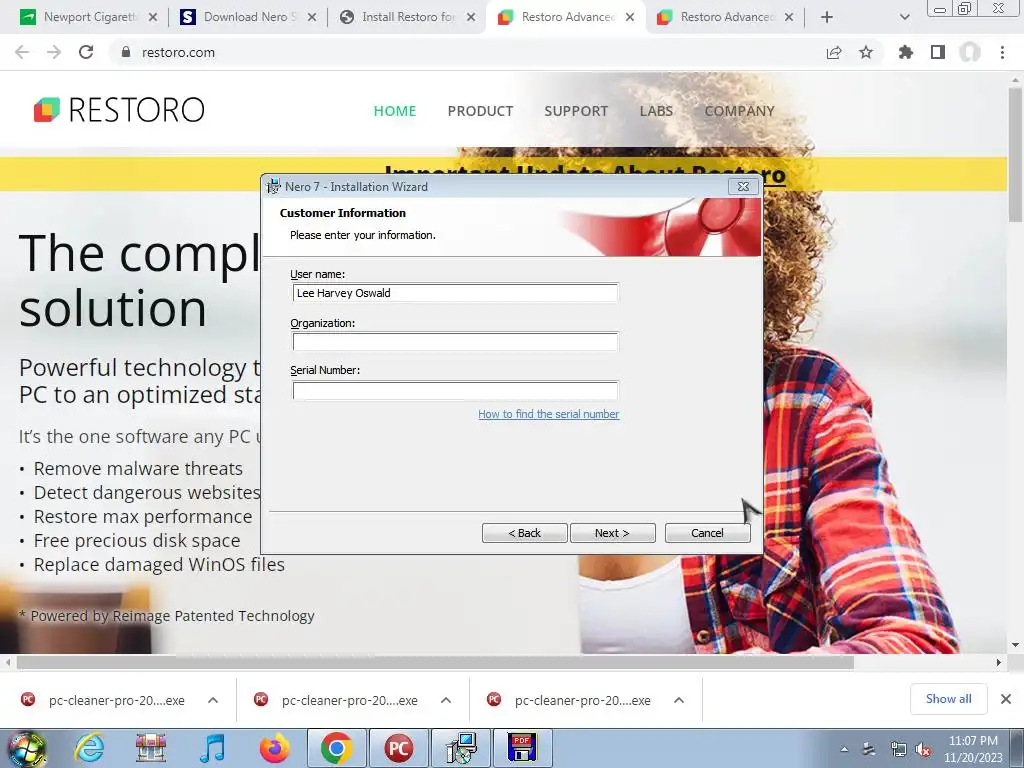Open PC Cleaner taskbar icon

pos(398,748)
